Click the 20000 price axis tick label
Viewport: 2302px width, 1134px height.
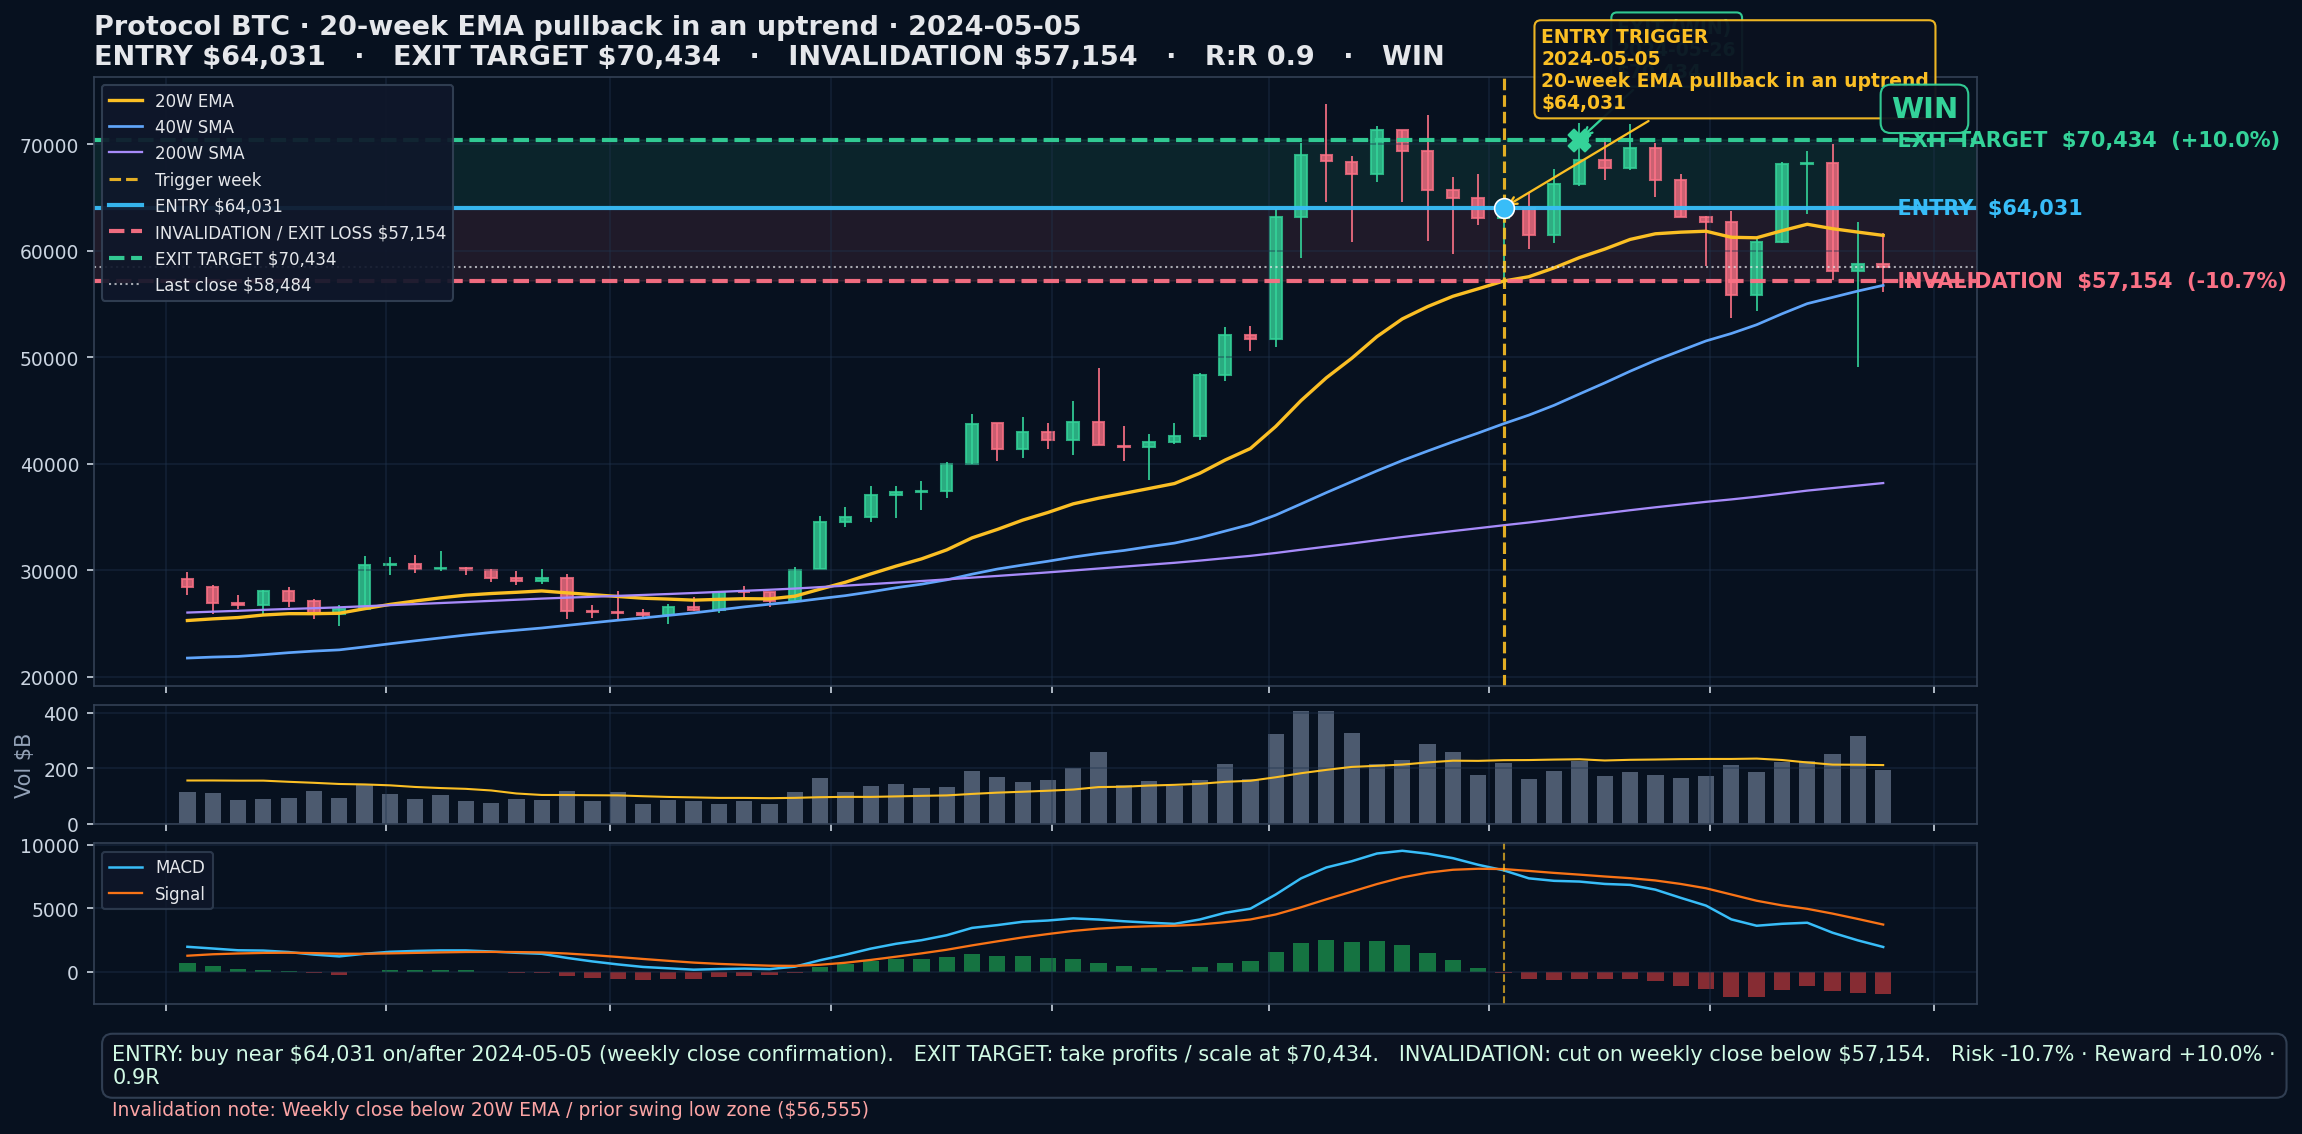[x=49, y=678]
